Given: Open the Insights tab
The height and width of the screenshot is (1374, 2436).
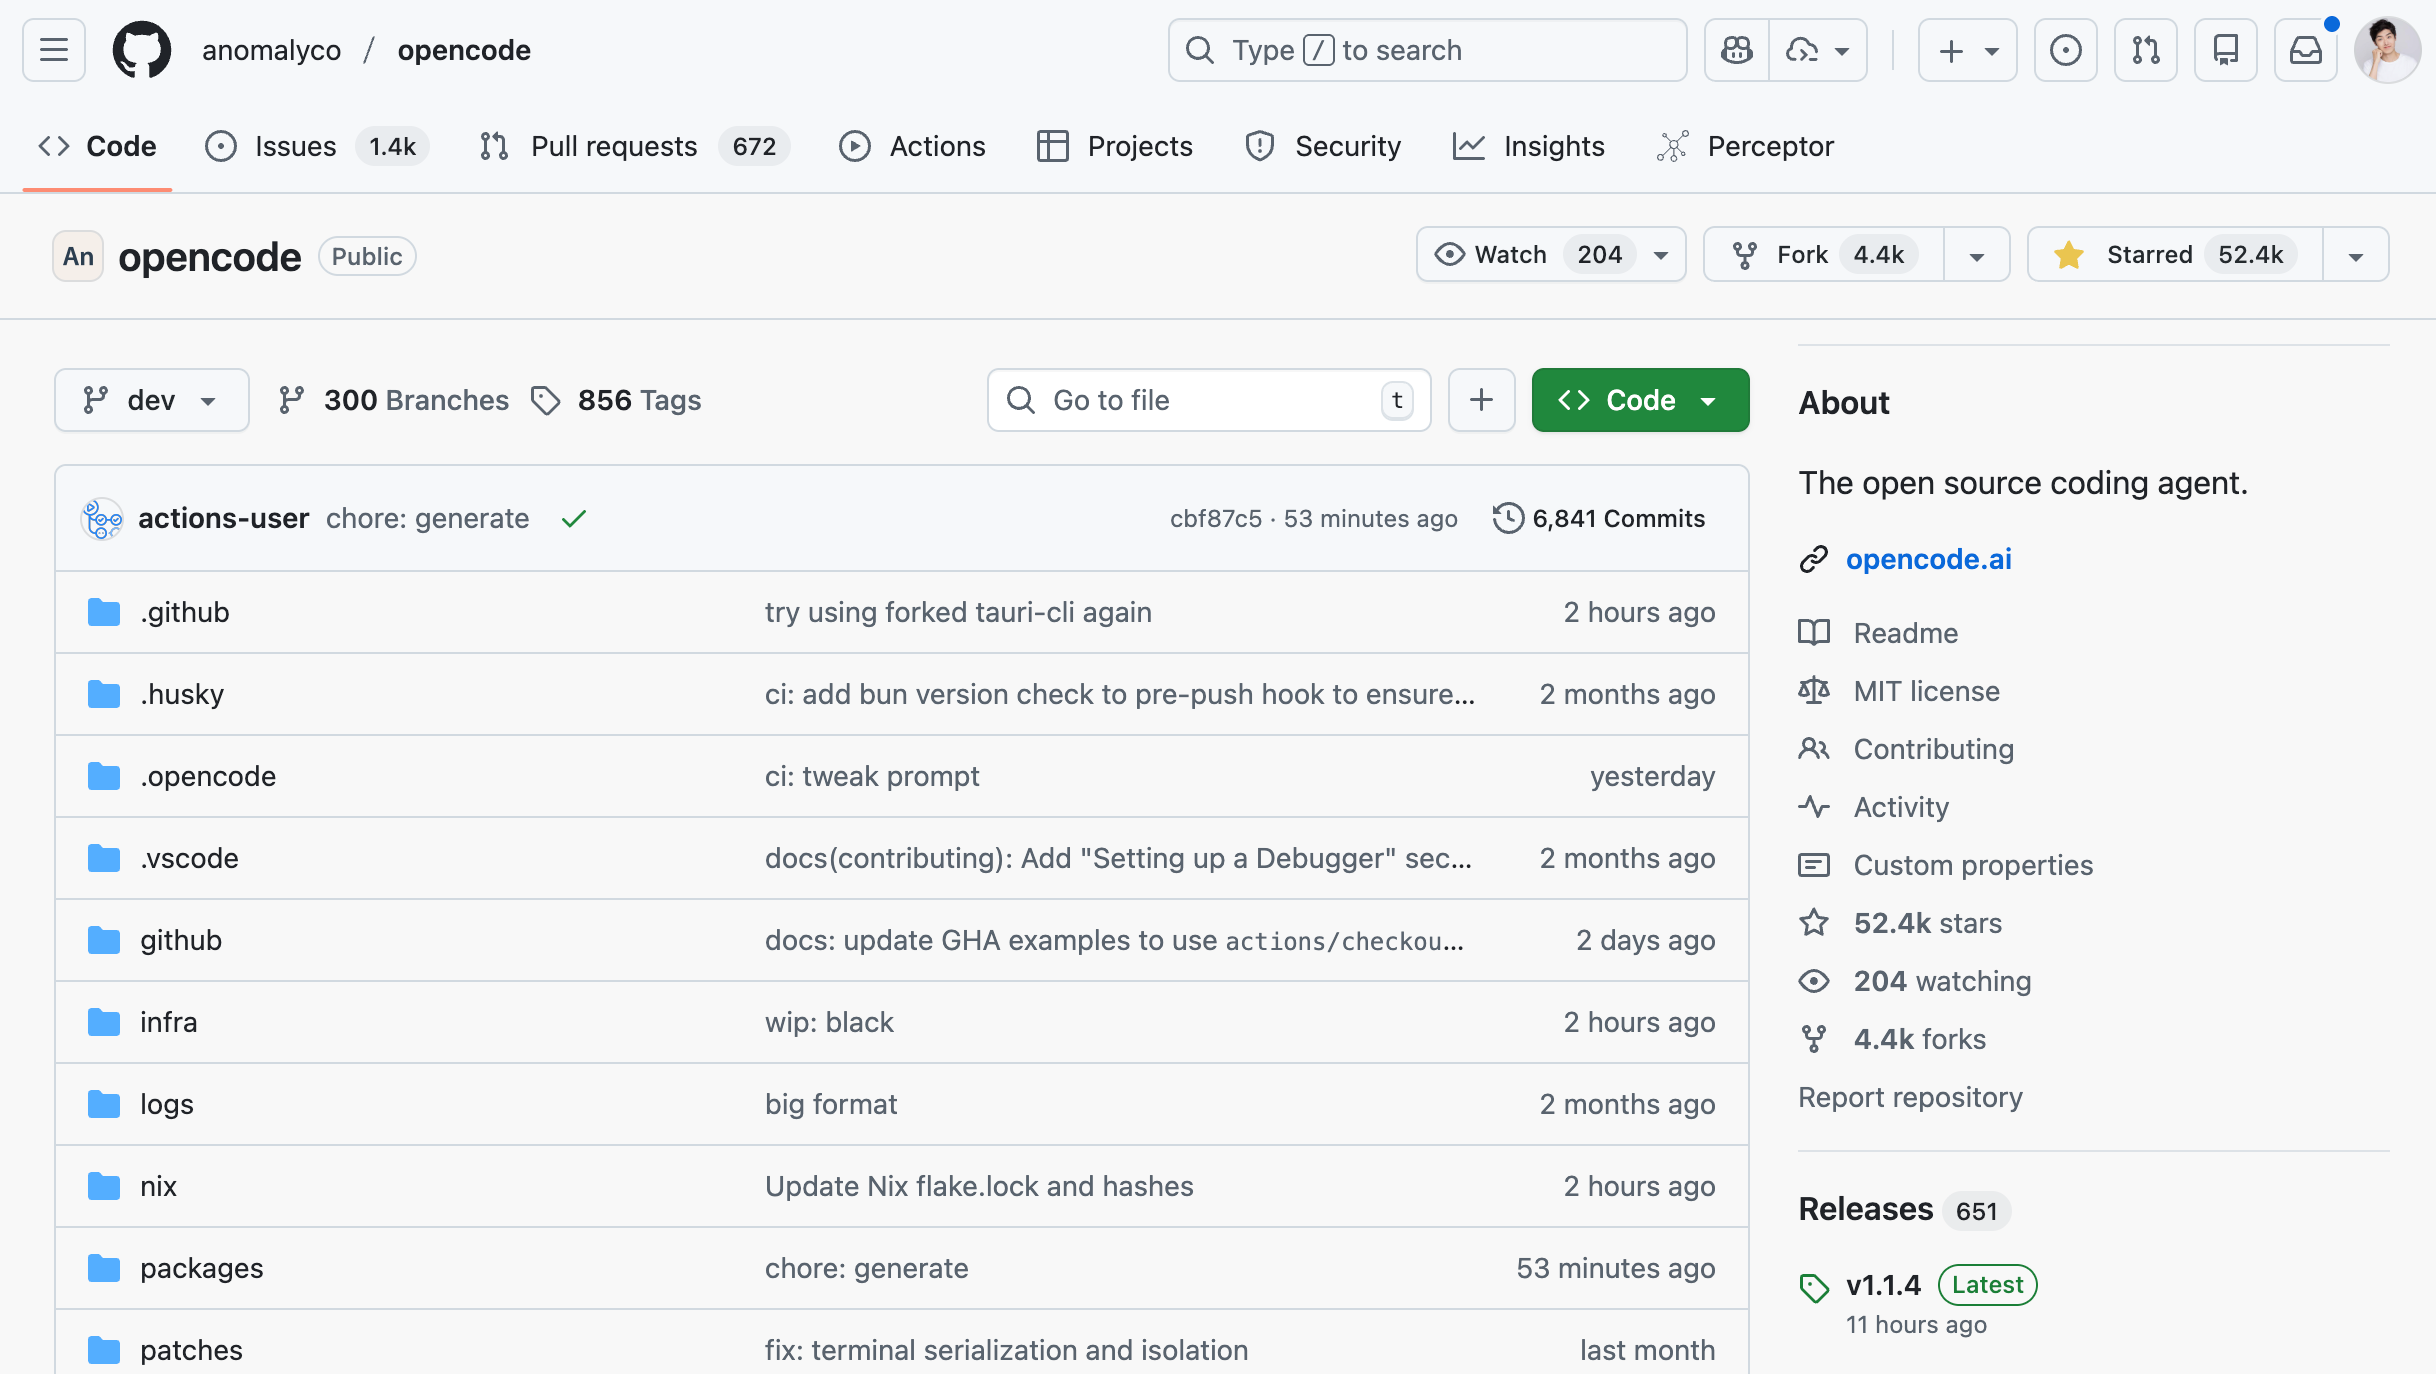Looking at the screenshot, I should pyautogui.click(x=1552, y=146).
